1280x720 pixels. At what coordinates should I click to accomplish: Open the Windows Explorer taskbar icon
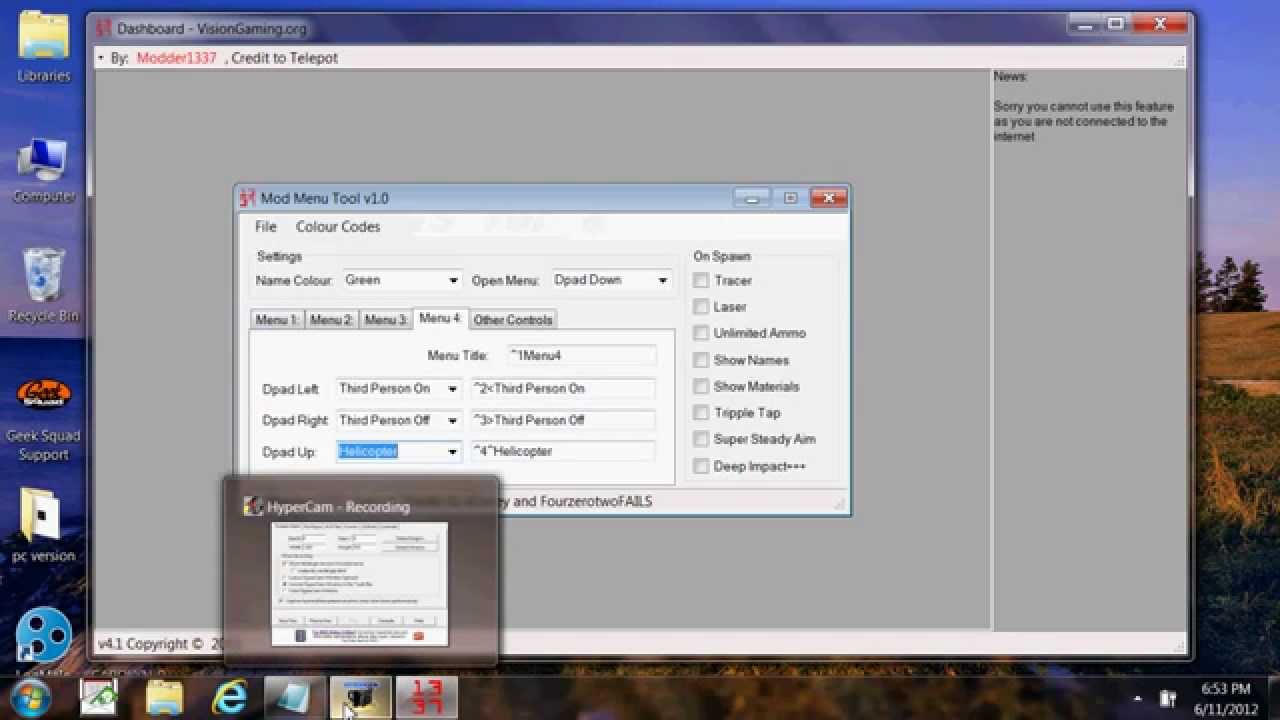point(165,698)
